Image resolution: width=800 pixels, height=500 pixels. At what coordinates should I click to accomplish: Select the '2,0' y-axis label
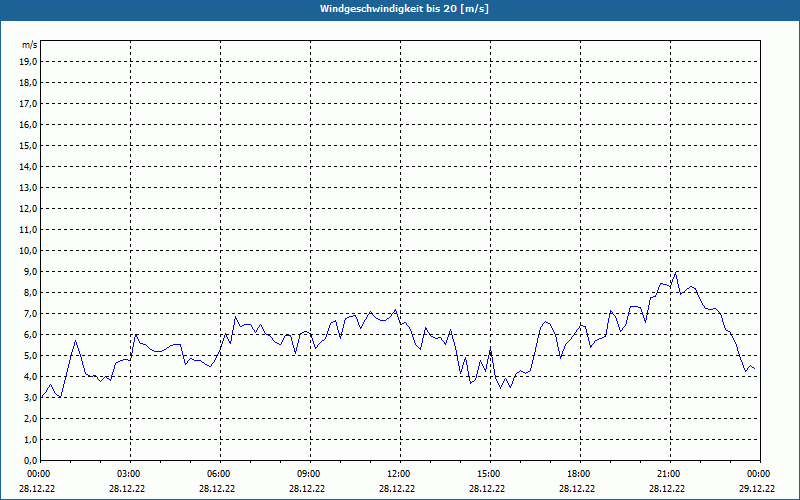[31, 418]
